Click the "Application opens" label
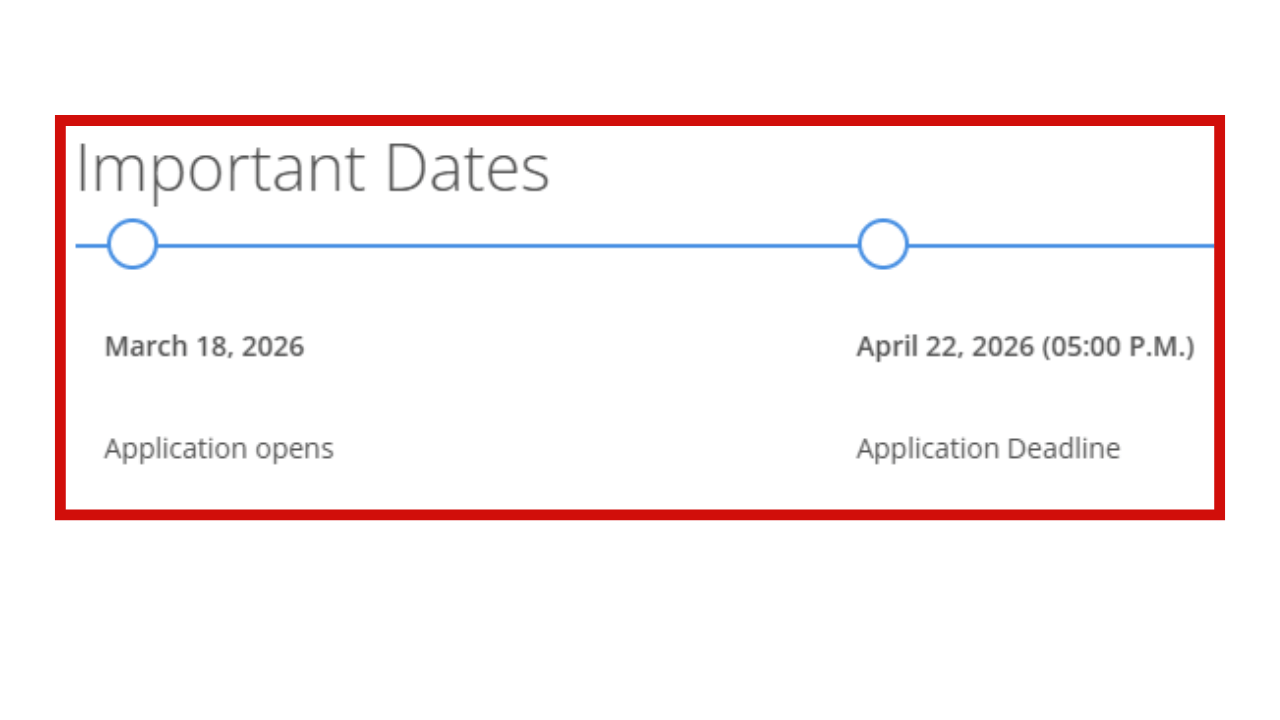The width and height of the screenshot is (1280, 720). pyautogui.click(x=218, y=449)
